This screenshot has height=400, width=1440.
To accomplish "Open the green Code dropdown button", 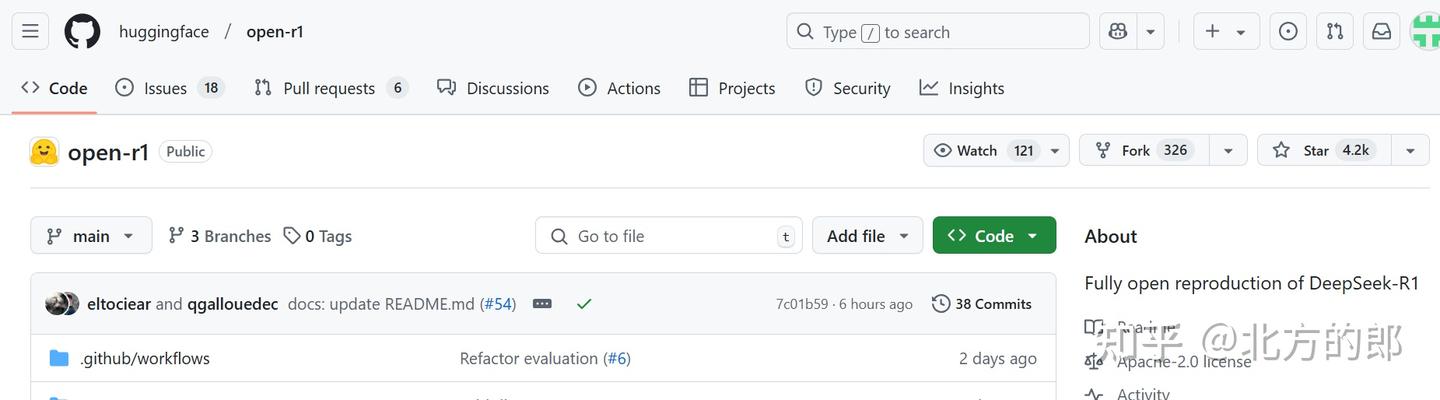I will (x=994, y=236).
